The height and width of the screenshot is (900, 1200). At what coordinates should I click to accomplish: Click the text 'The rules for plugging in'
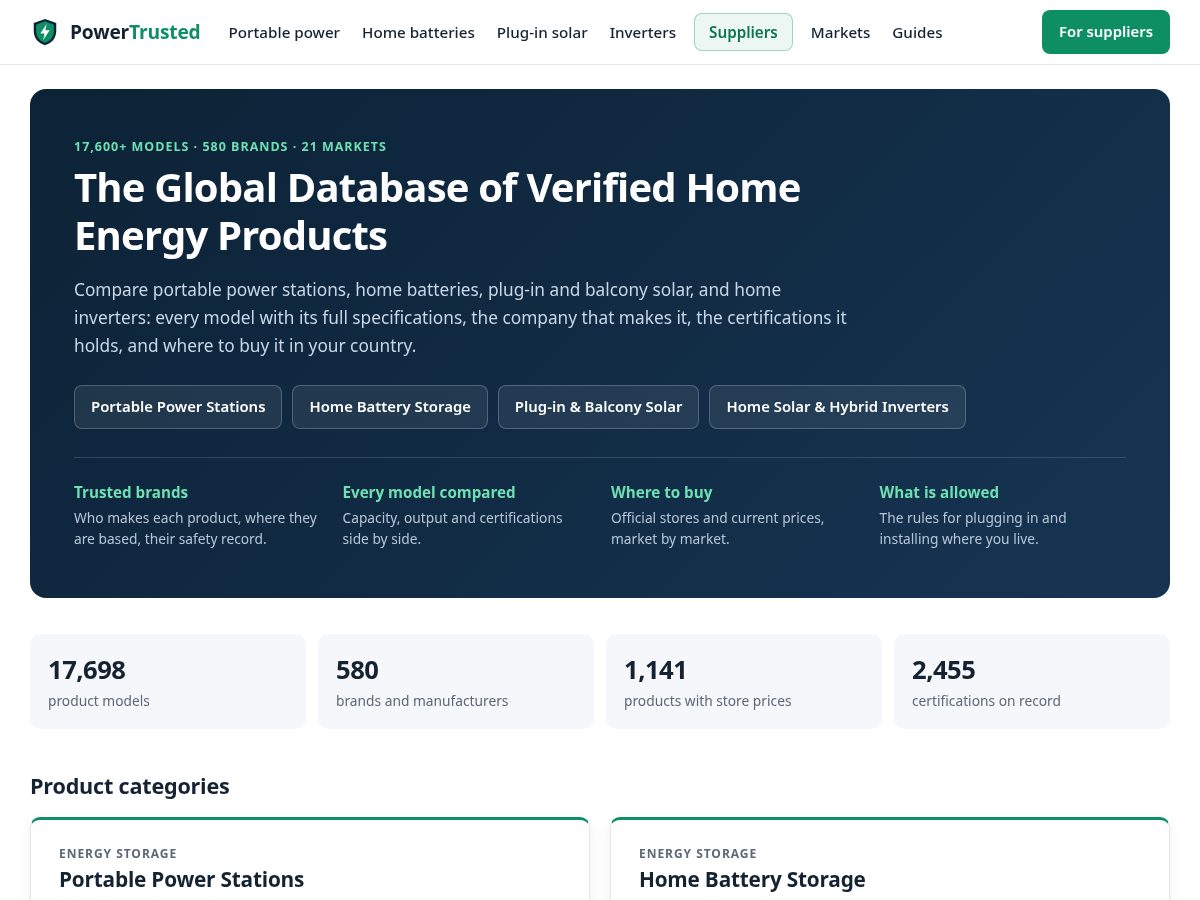pos(960,518)
